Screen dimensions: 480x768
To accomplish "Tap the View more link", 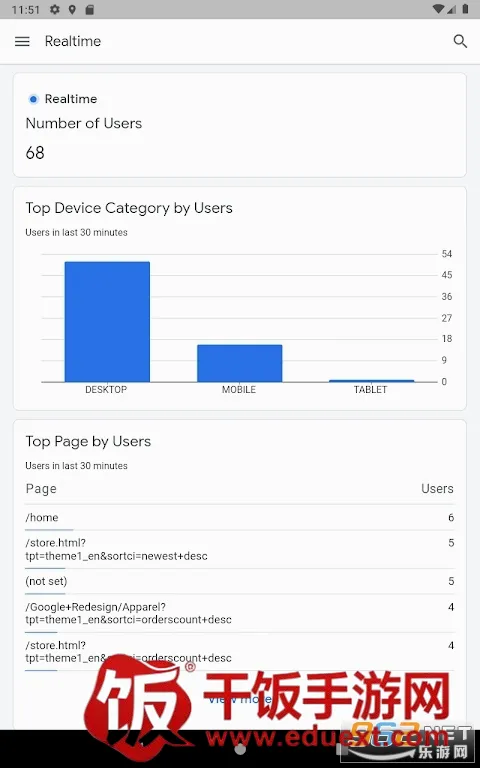I will (240, 699).
